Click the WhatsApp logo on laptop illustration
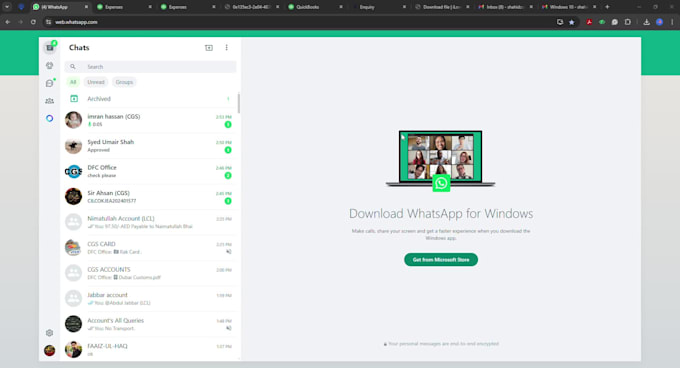The height and width of the screenshot is (368, 680). [x=441, y=183]
